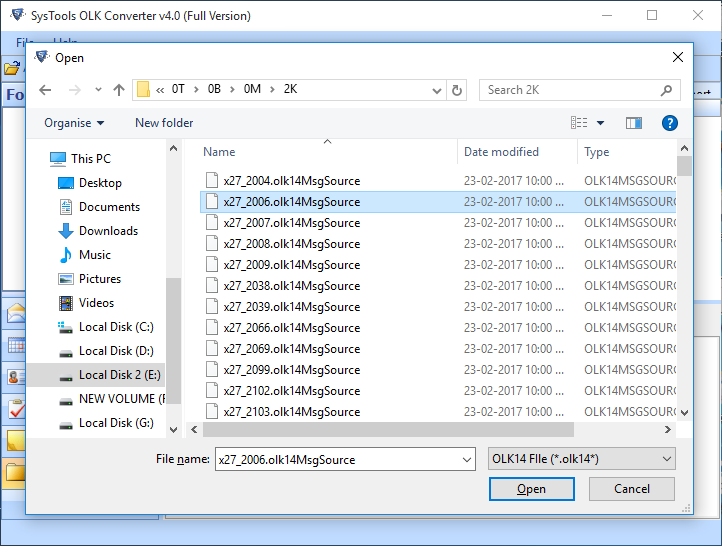Open the Desktop folder
722x546 pixels.
[x=90, y=183]
